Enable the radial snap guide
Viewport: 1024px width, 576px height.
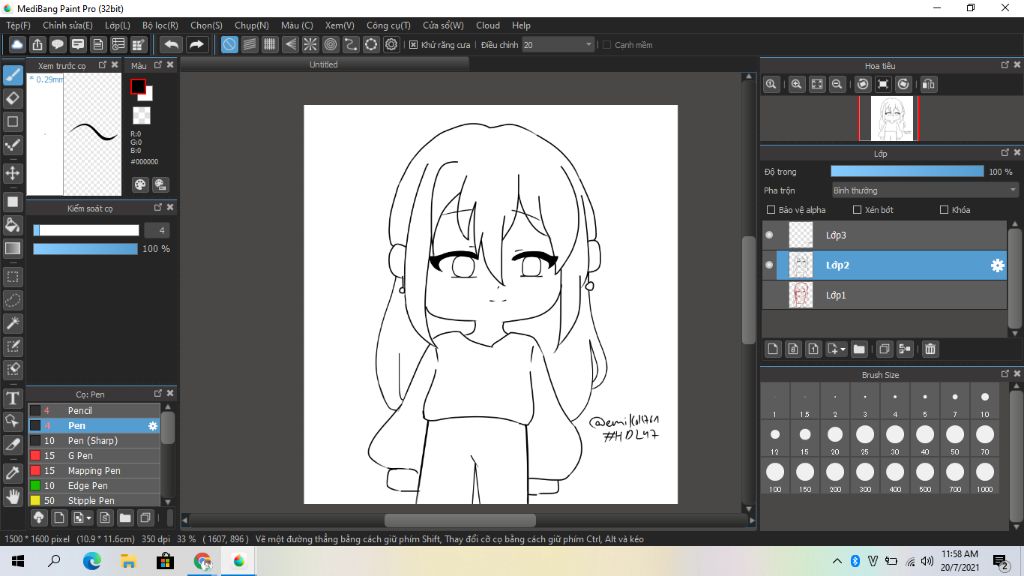pyautogui.click(x=310, y=44)
